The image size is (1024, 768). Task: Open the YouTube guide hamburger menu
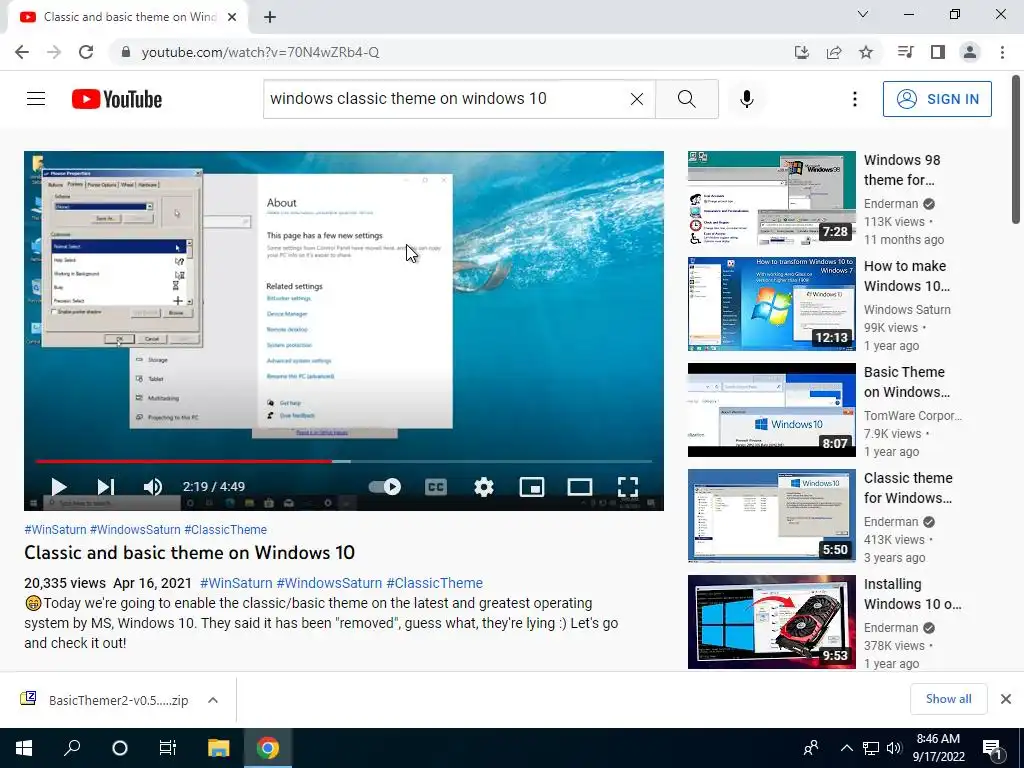[x=36, y=99]
